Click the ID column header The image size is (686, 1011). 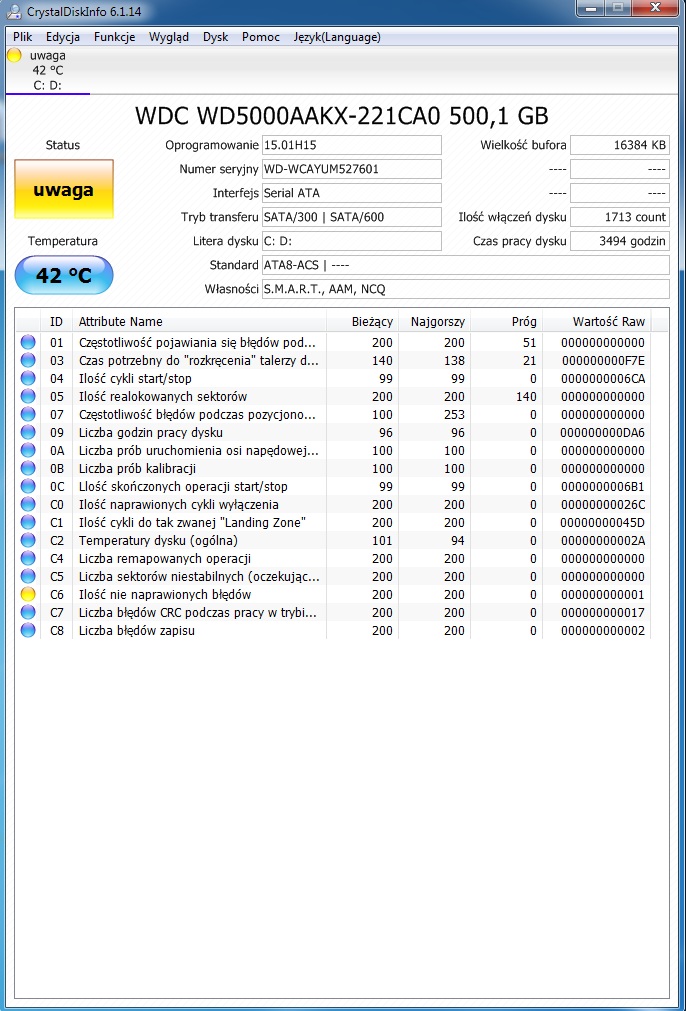coord(57,321)
